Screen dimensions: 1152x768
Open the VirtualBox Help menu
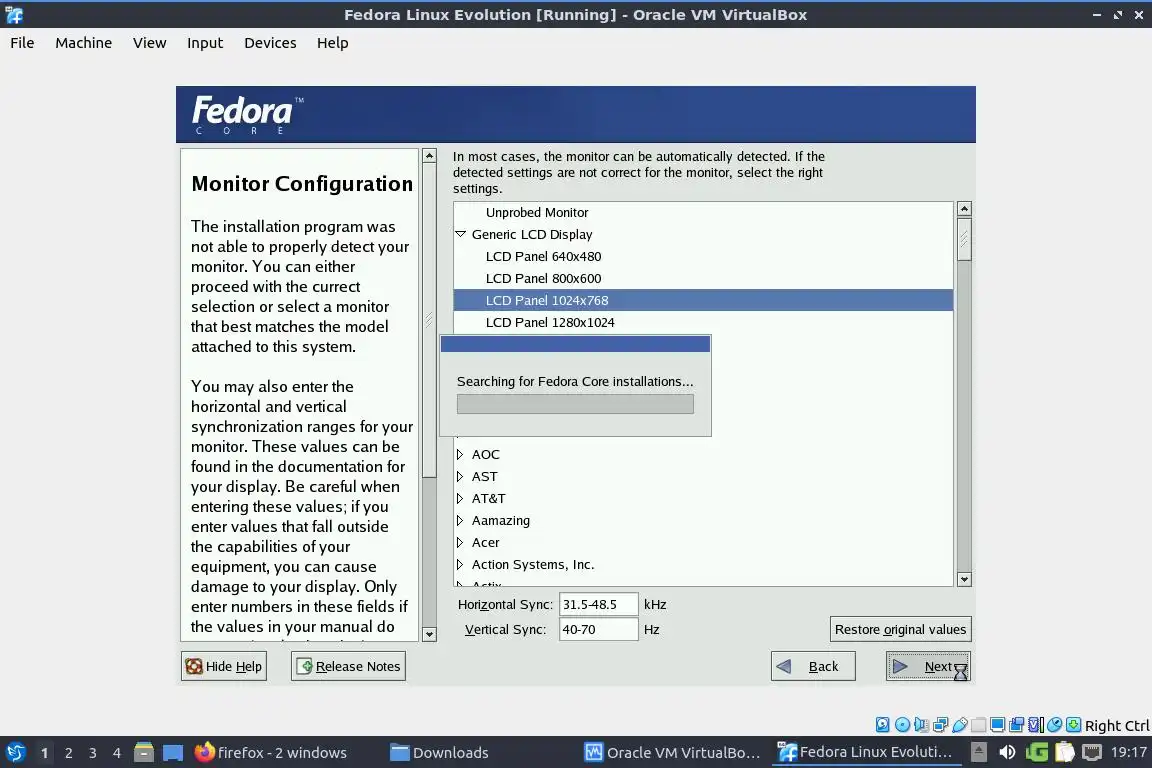click(332, 43)
